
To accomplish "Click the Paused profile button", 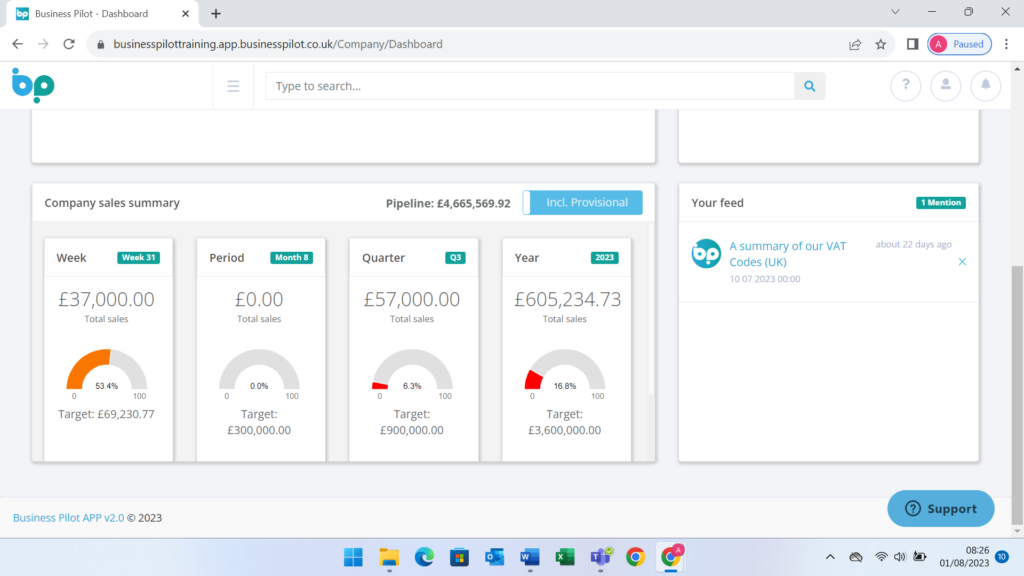I will 959,44.
